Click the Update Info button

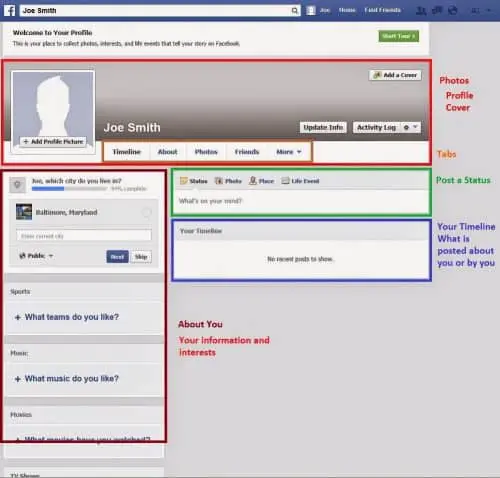(x=323, y=127)
